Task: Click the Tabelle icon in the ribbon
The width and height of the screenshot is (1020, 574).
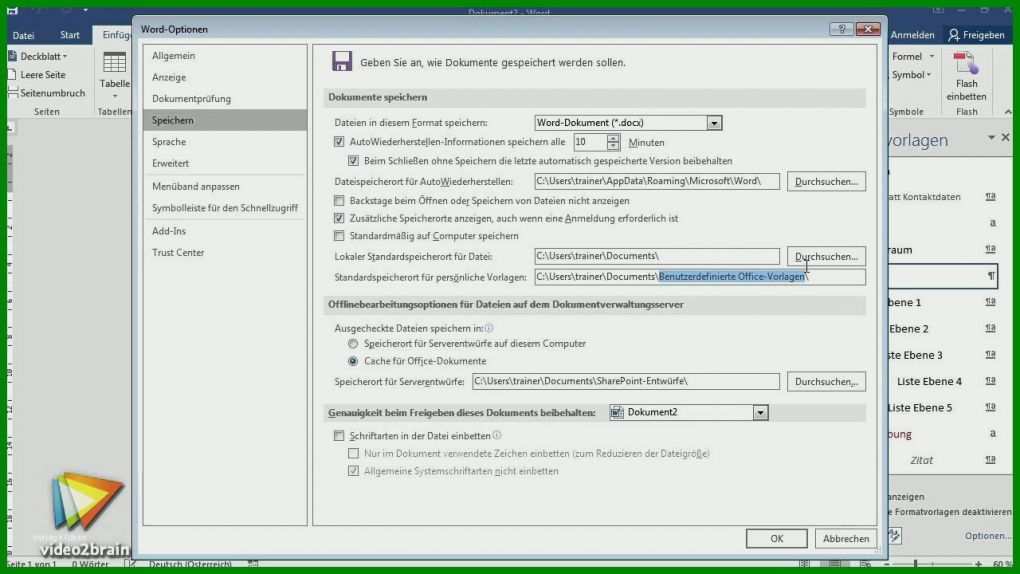Action: (114, 62)
